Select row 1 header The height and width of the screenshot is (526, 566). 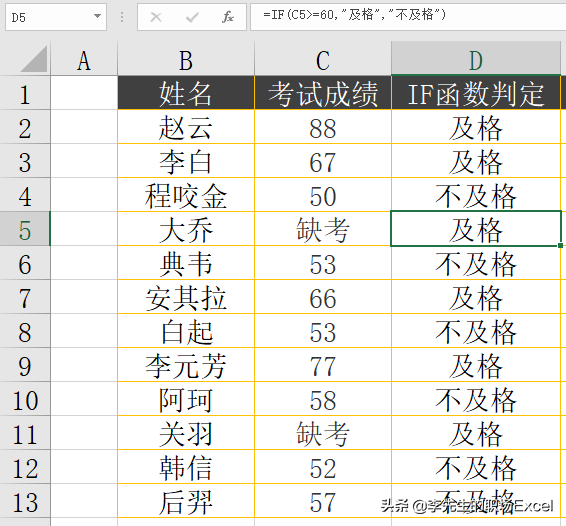click(25, 93)
